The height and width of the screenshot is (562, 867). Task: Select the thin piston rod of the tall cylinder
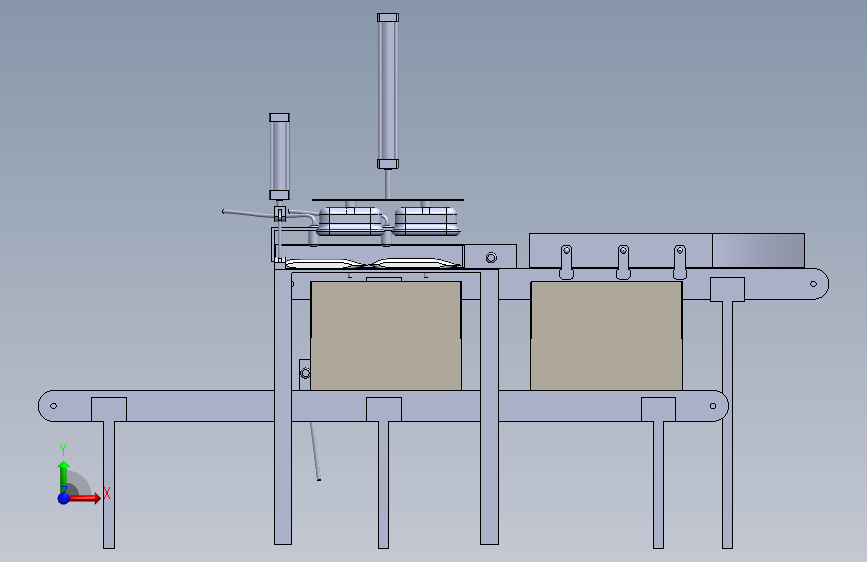[387, 184]
